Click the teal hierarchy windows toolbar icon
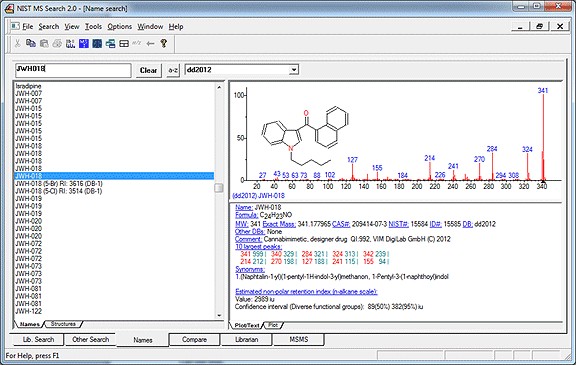This screenshot has height=365, width=576. pos(110,44)
